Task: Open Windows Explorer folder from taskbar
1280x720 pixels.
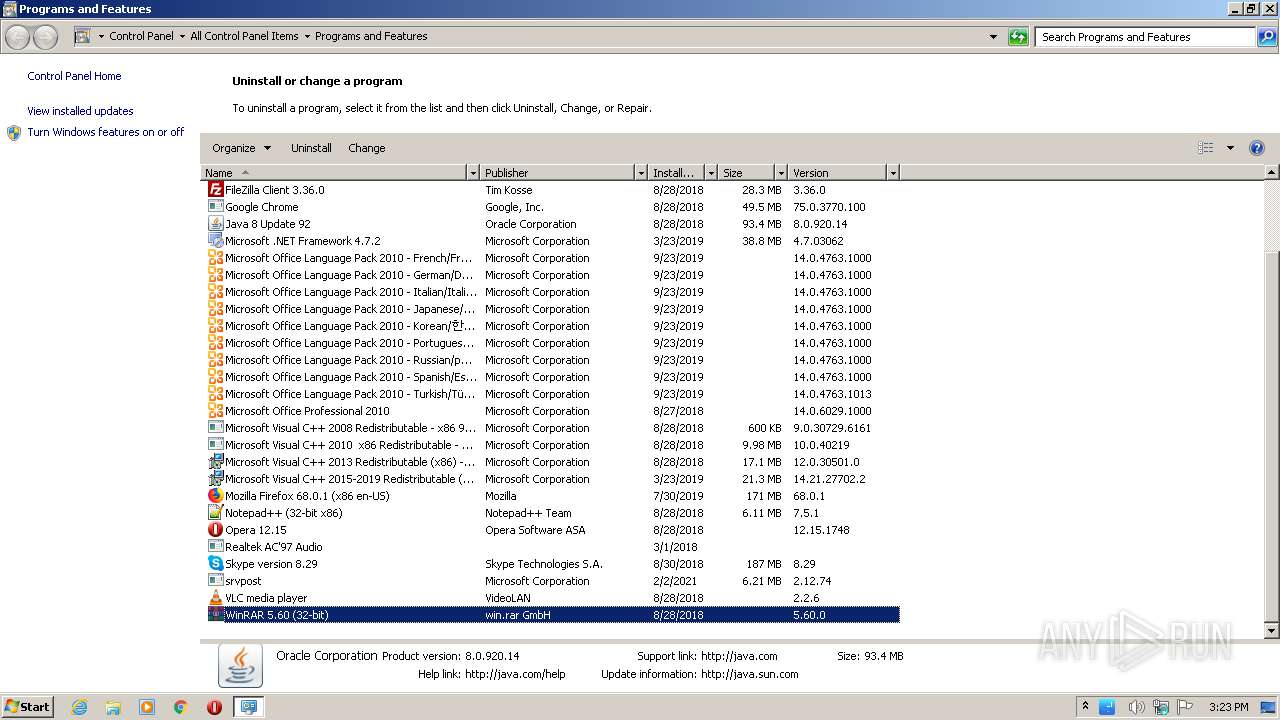Action: [113, 707]
